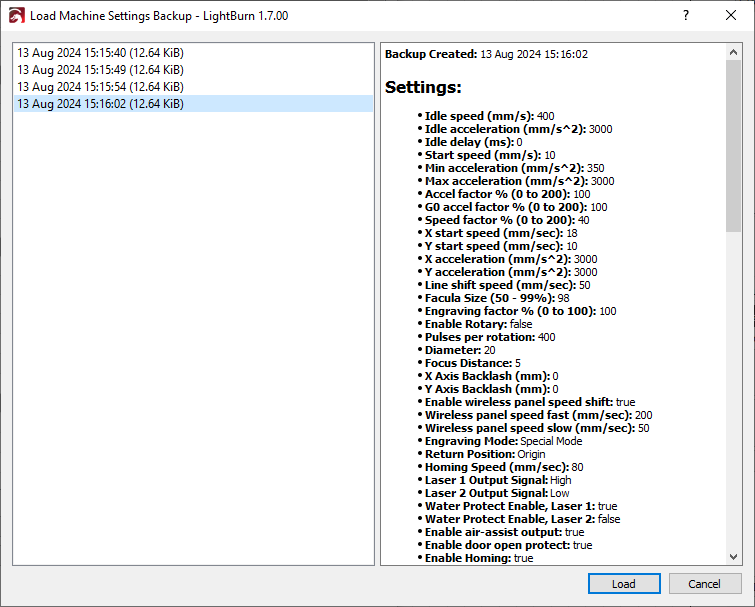Image resolution: width=755 pixels, height=607 pixels.
Task: Click the scrollbar track below the thumb
Action: 733,400
